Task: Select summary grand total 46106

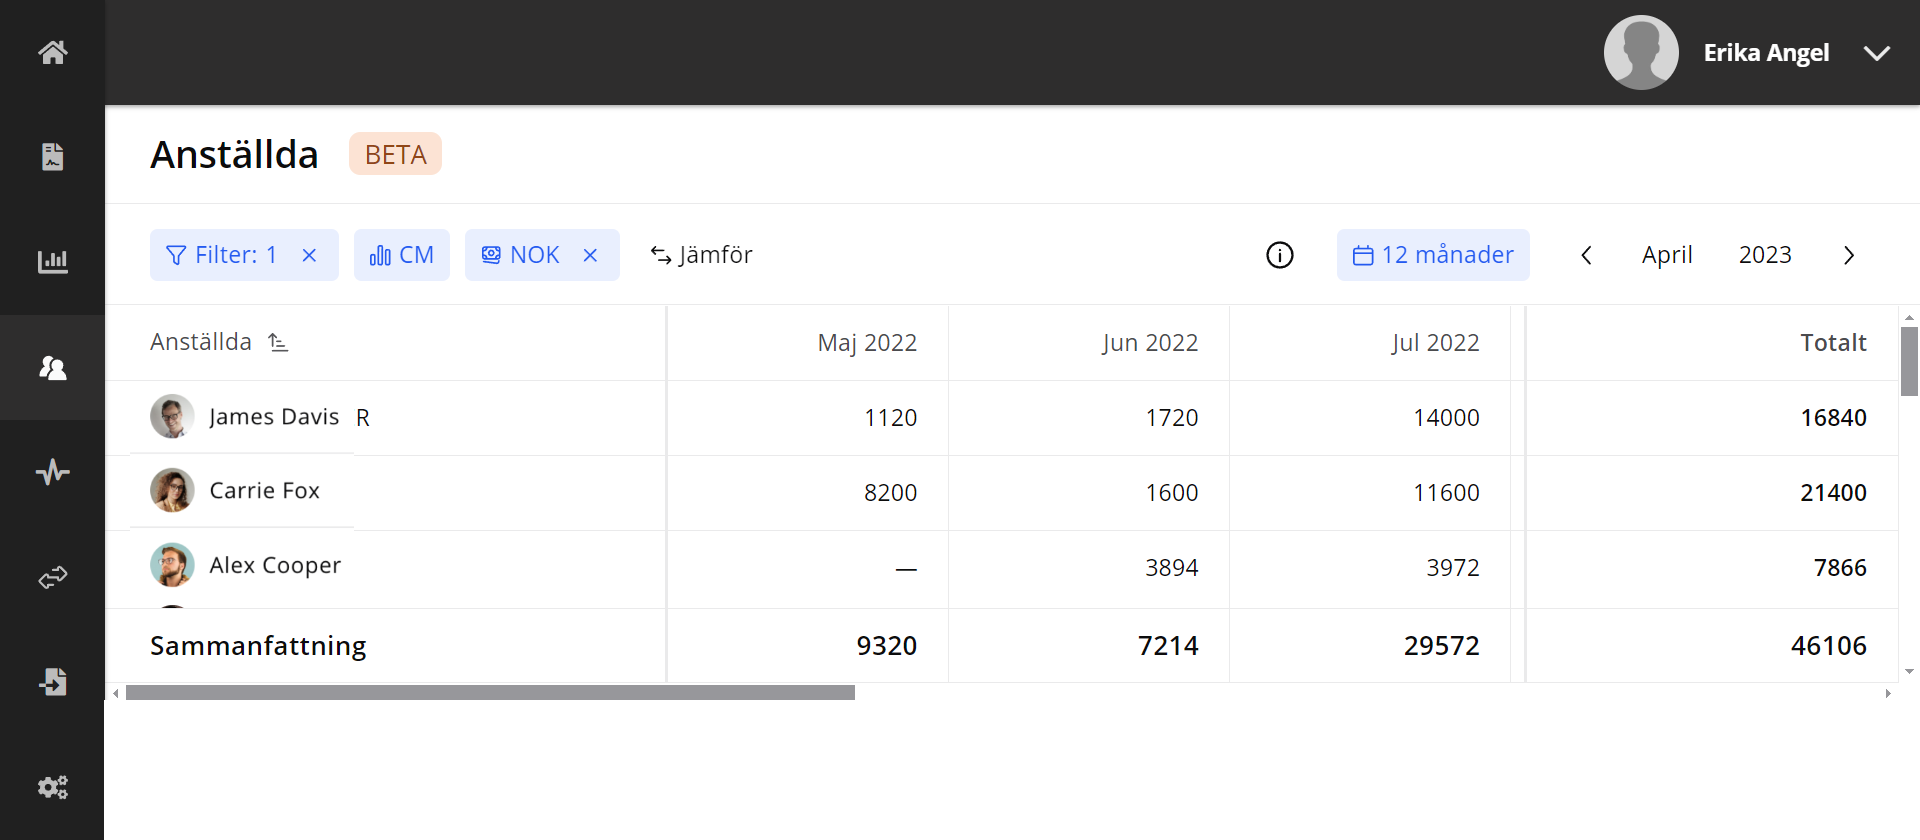Action: (x=1828, y=646)
